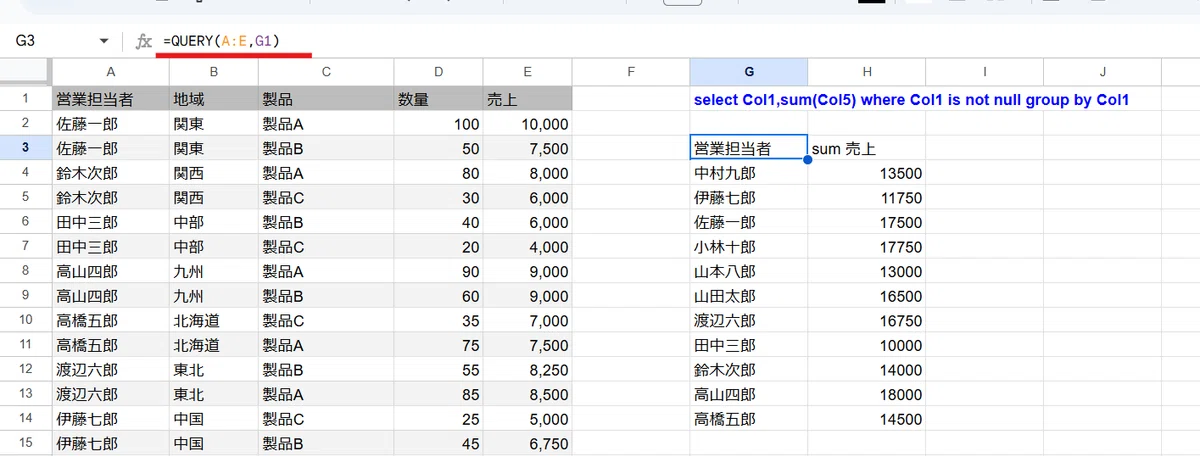Open the Name box dropdown arrow
The height and width of the screenshot is (456, 1200).
coord(104,41)
